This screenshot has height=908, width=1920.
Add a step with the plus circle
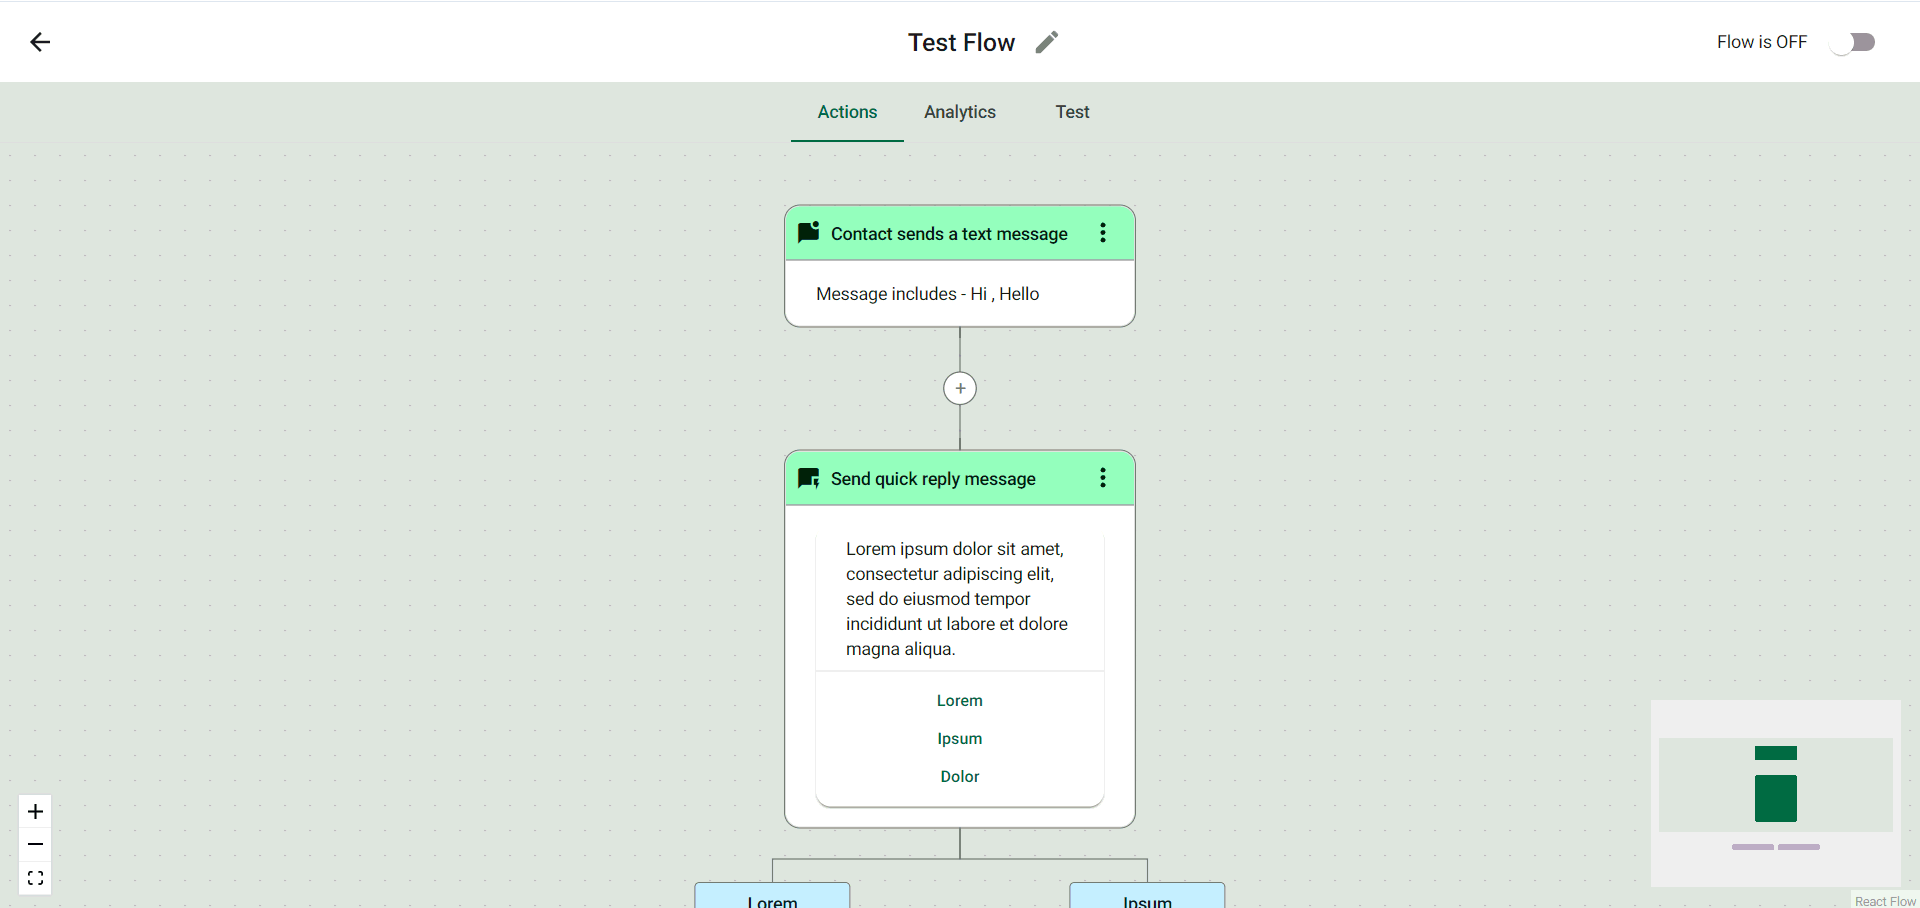pyautogui.click(x=960, y=388)
